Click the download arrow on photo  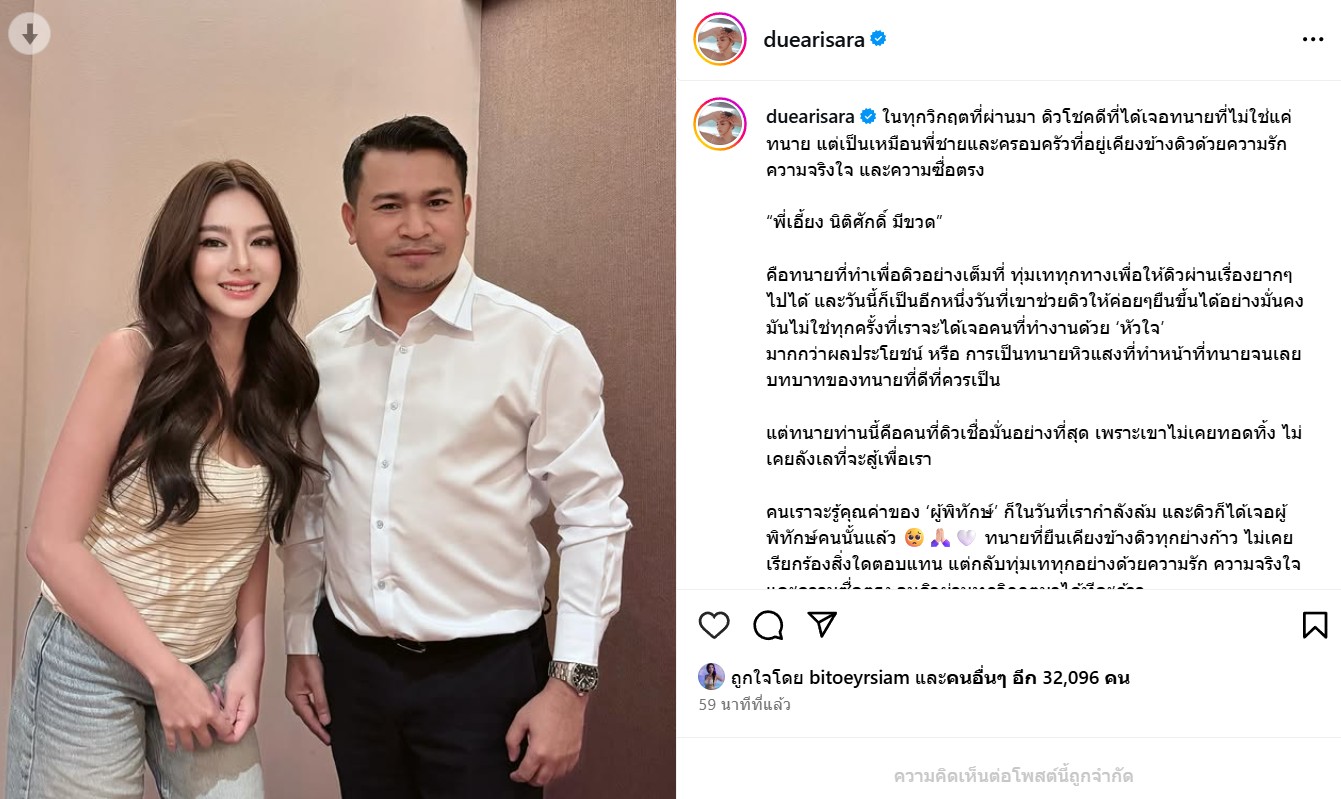pos(30,35)
